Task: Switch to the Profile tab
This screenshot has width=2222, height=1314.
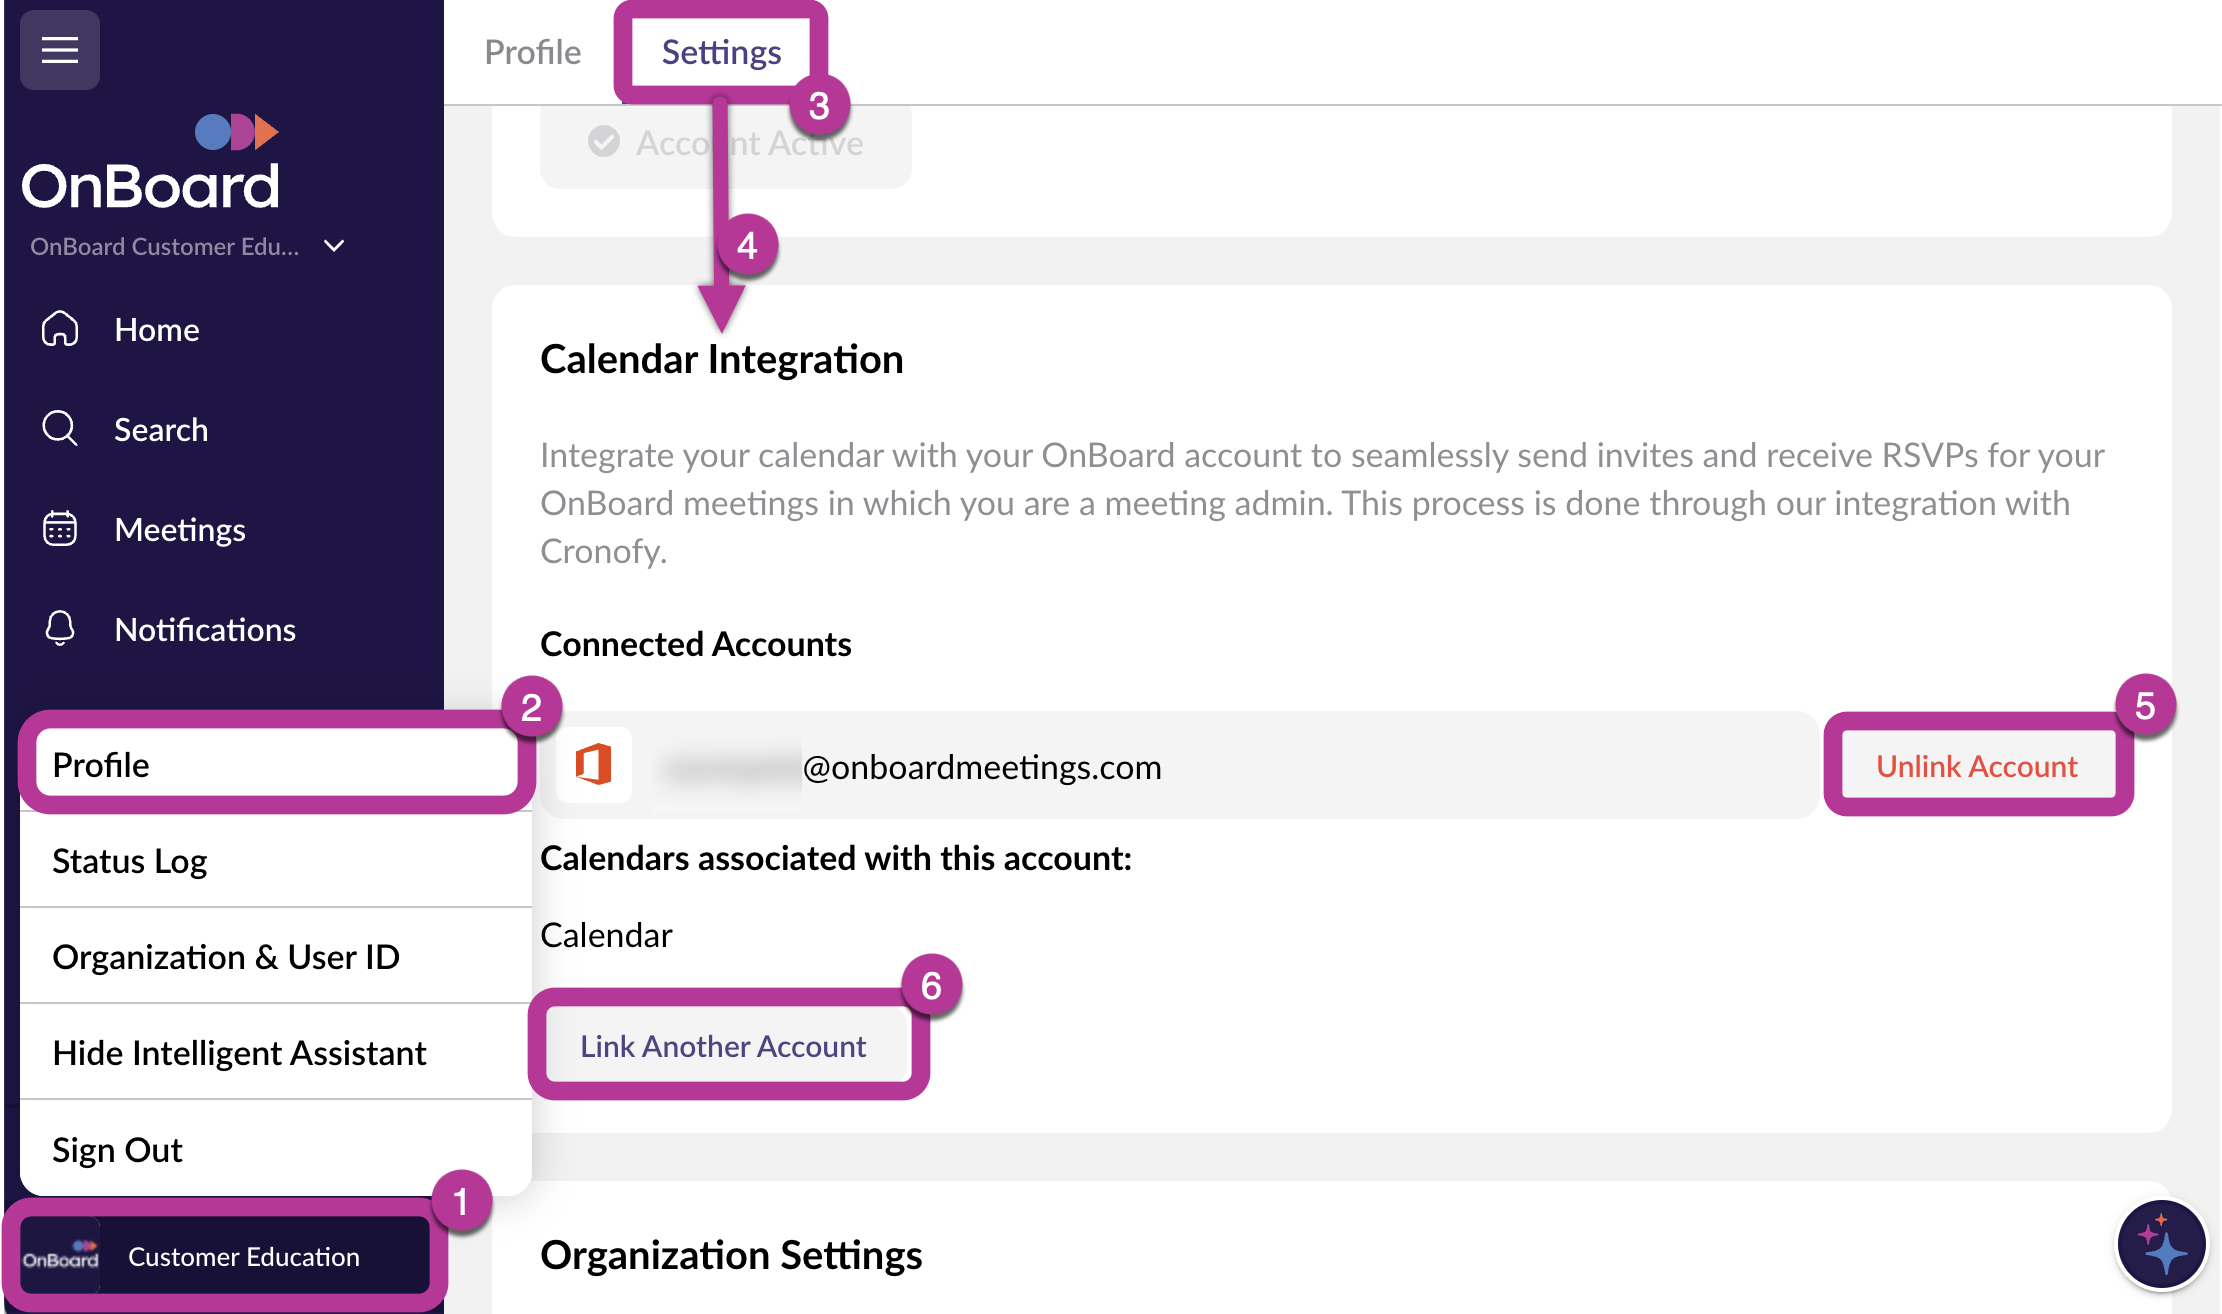Action: tap(532, 52)
